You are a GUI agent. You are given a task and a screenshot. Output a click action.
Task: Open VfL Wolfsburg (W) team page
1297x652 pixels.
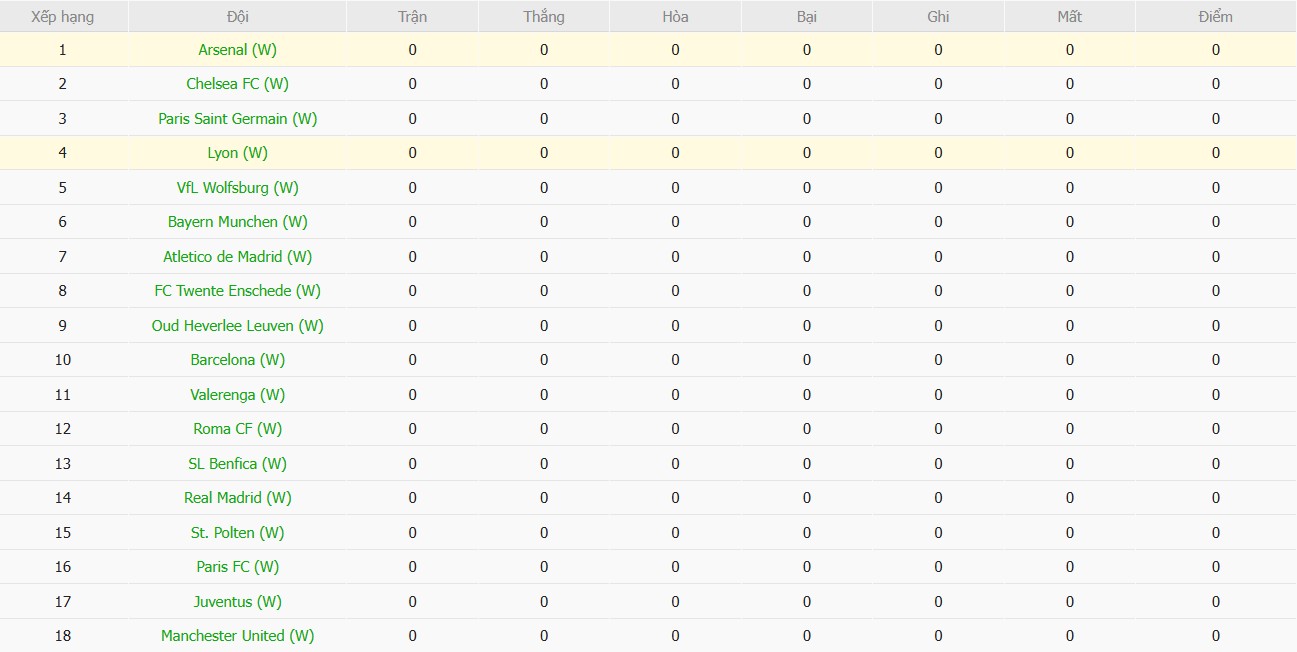237,188
